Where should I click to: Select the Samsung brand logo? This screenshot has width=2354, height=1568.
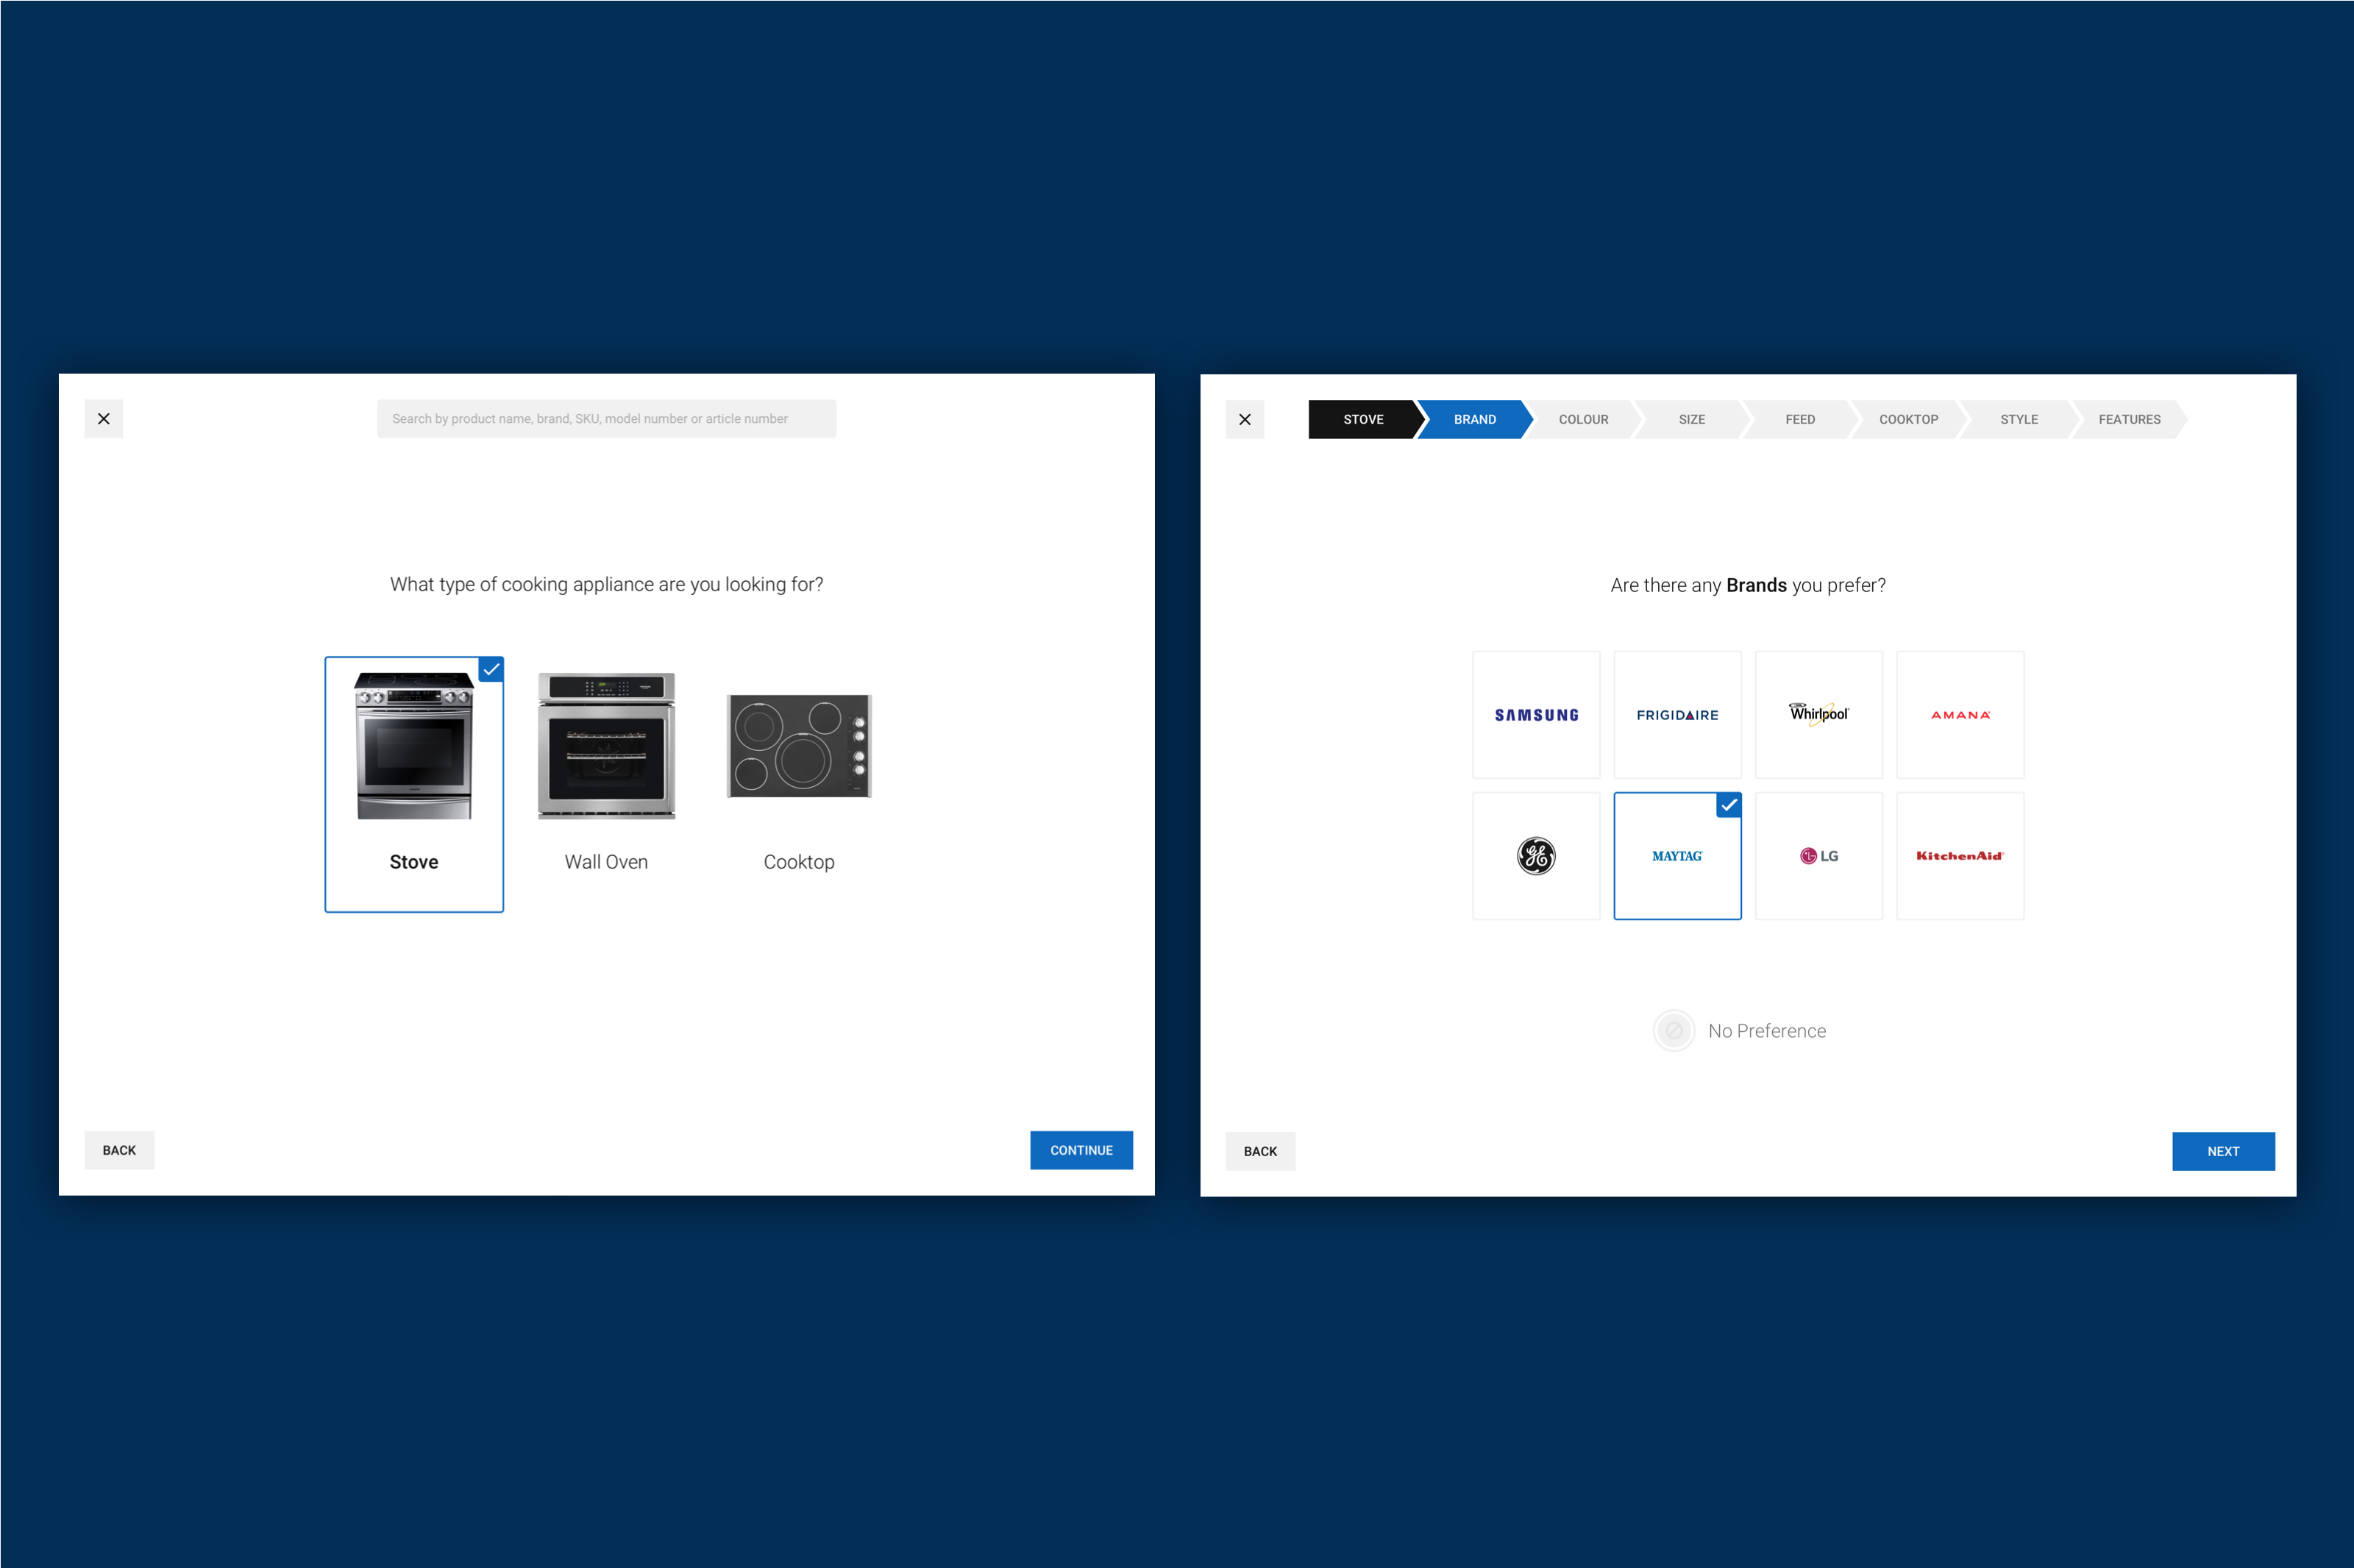(x=1536, y=715)
